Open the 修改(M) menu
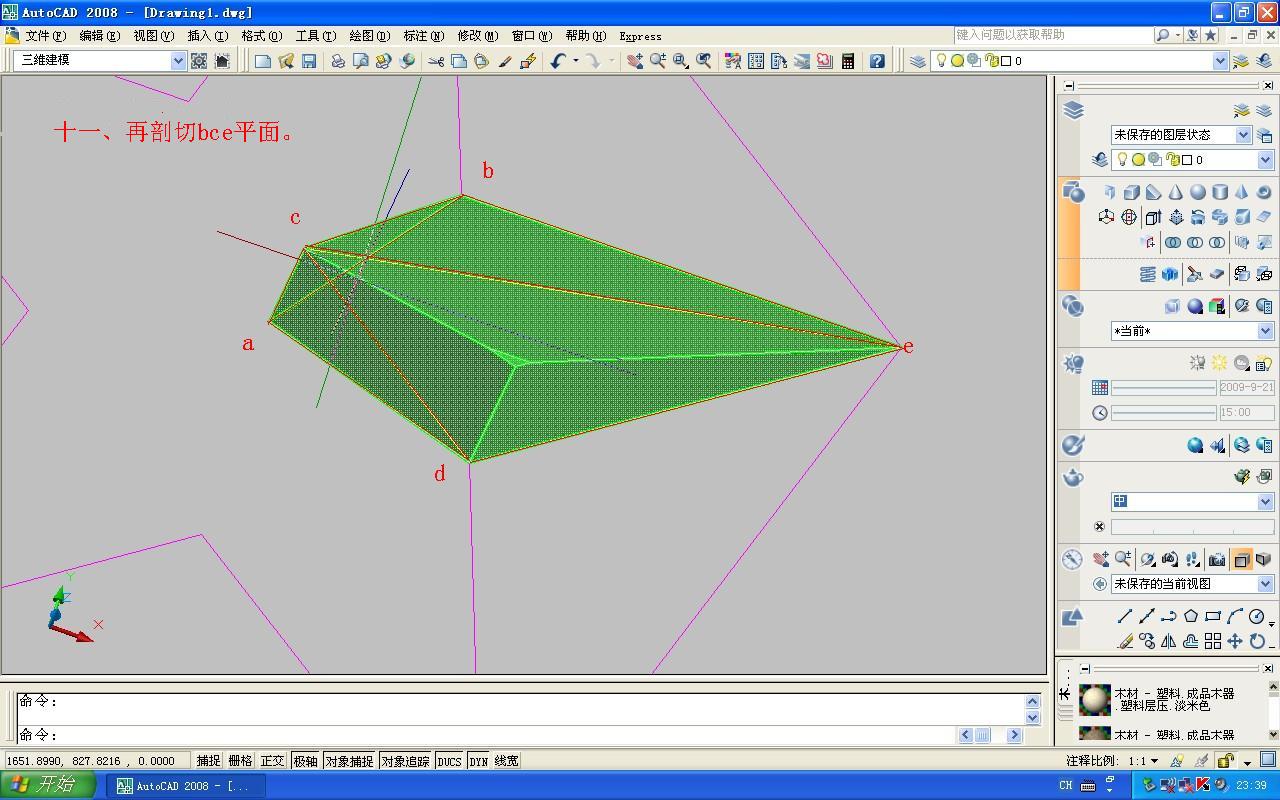 click(x=477, y=36)
